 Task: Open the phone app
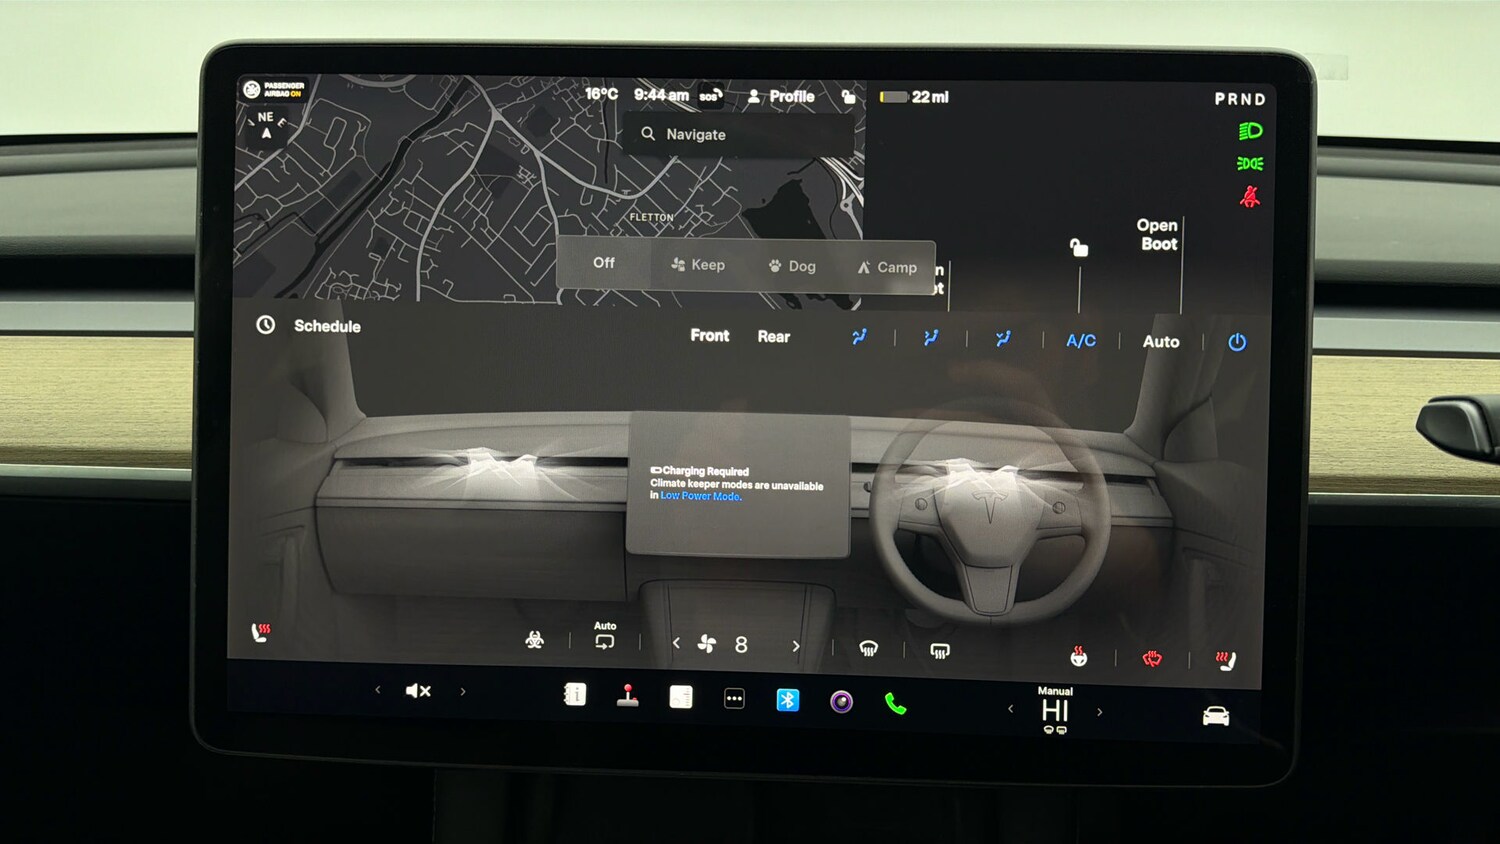(x=897, y=704)
